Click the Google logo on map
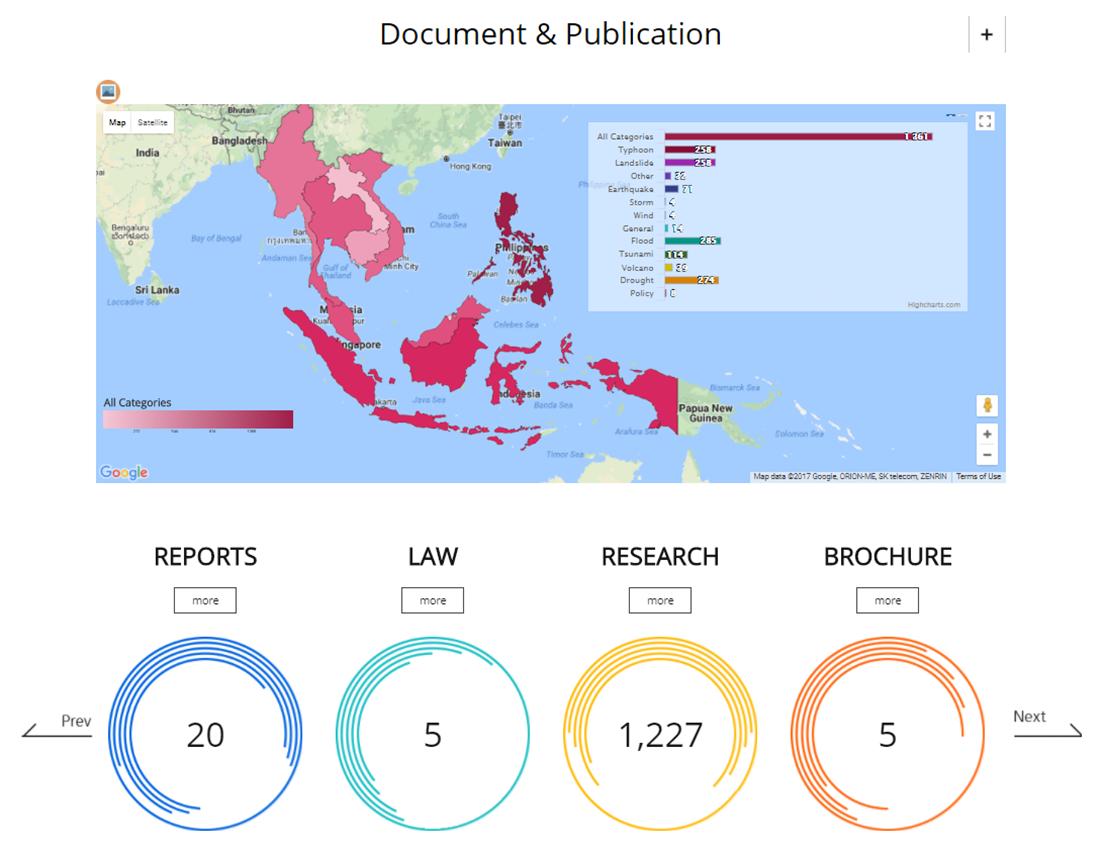1102x850 pixels. click(124, 472)
